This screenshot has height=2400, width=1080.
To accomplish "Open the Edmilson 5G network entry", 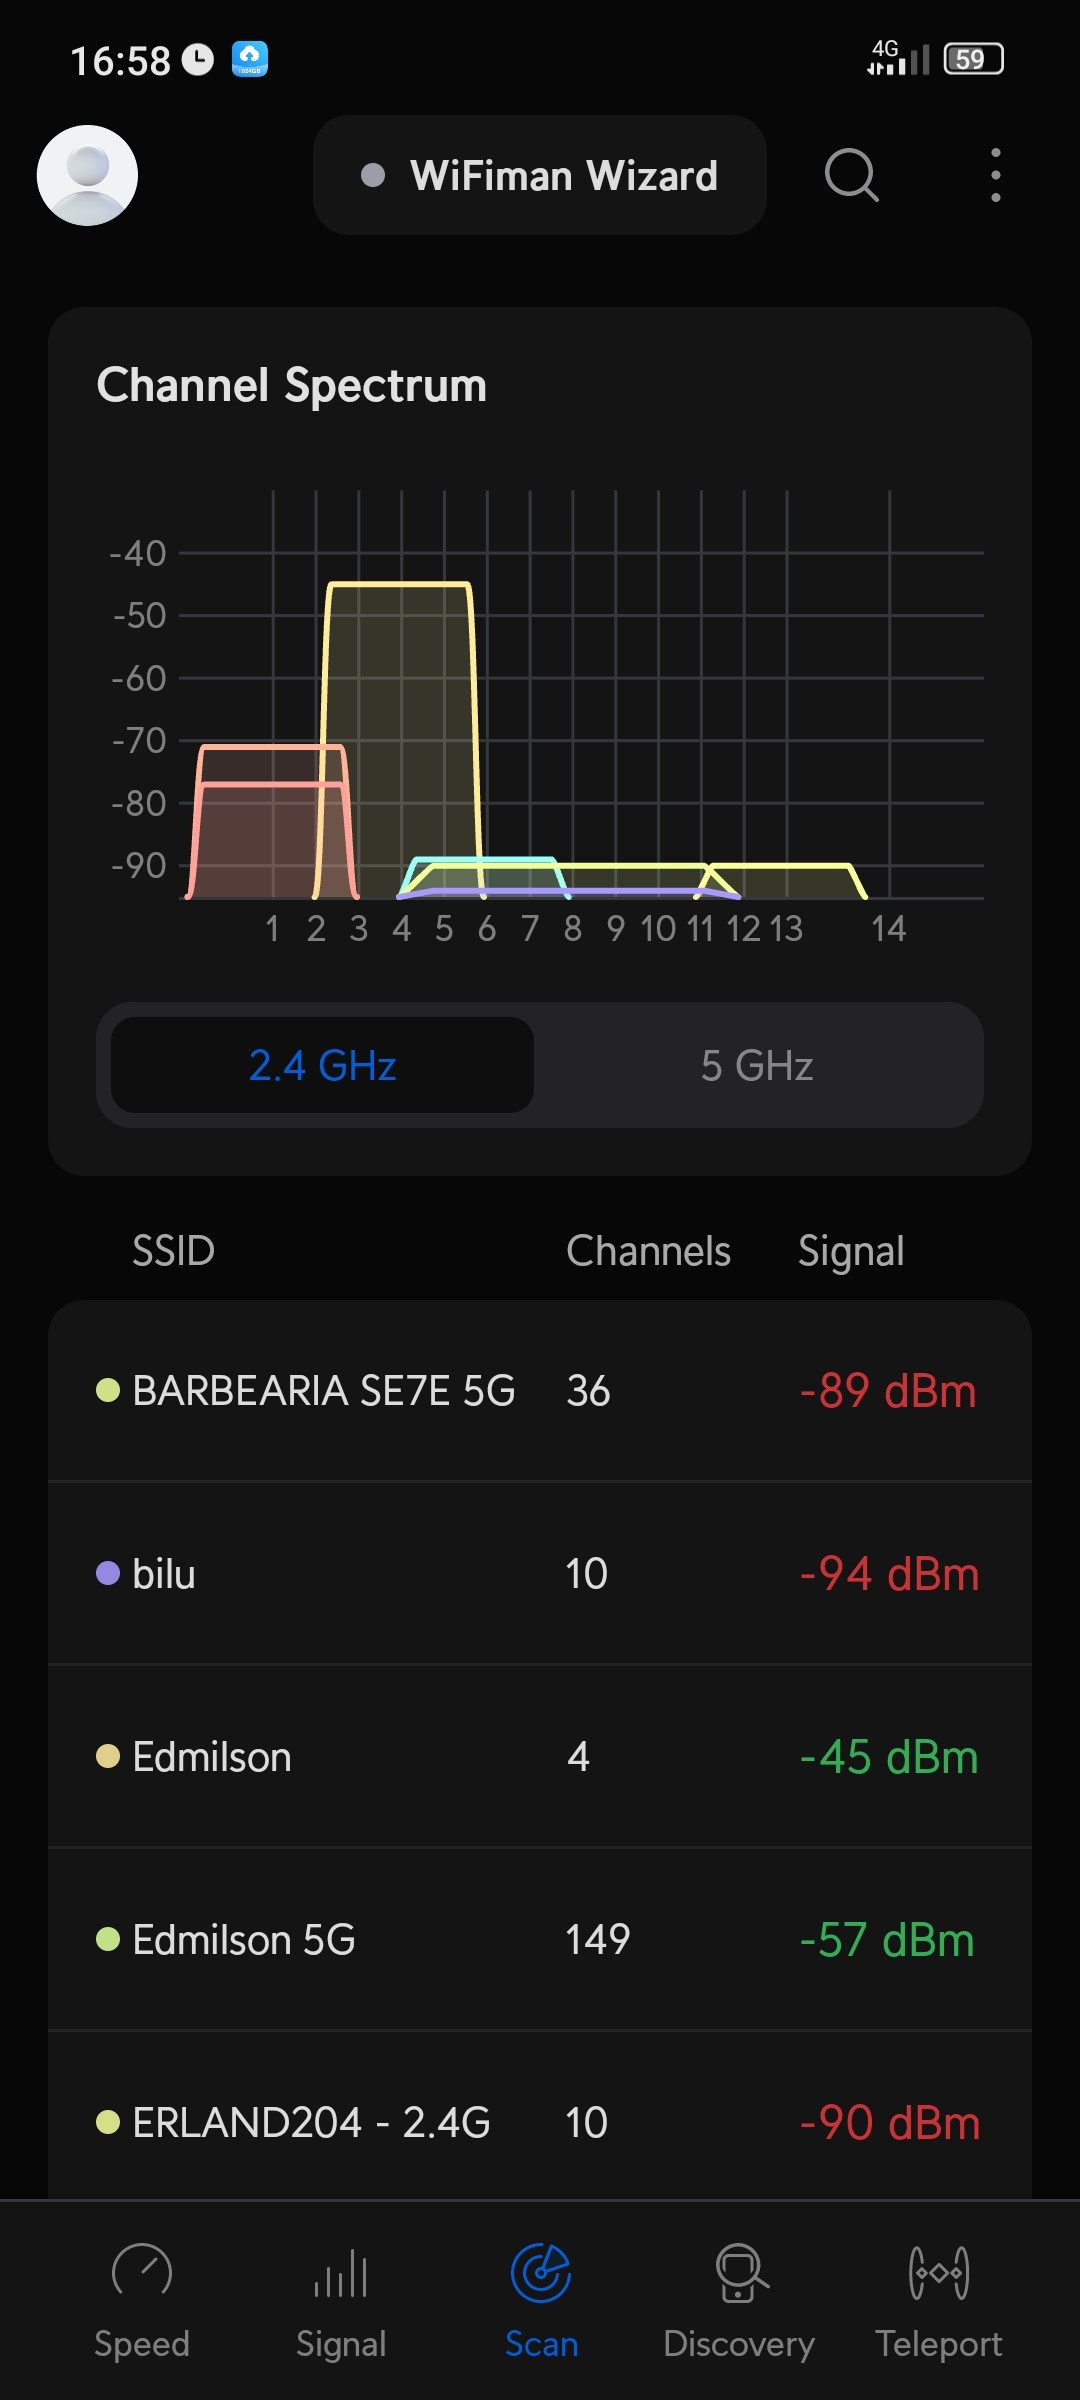I will point(540,1940).
